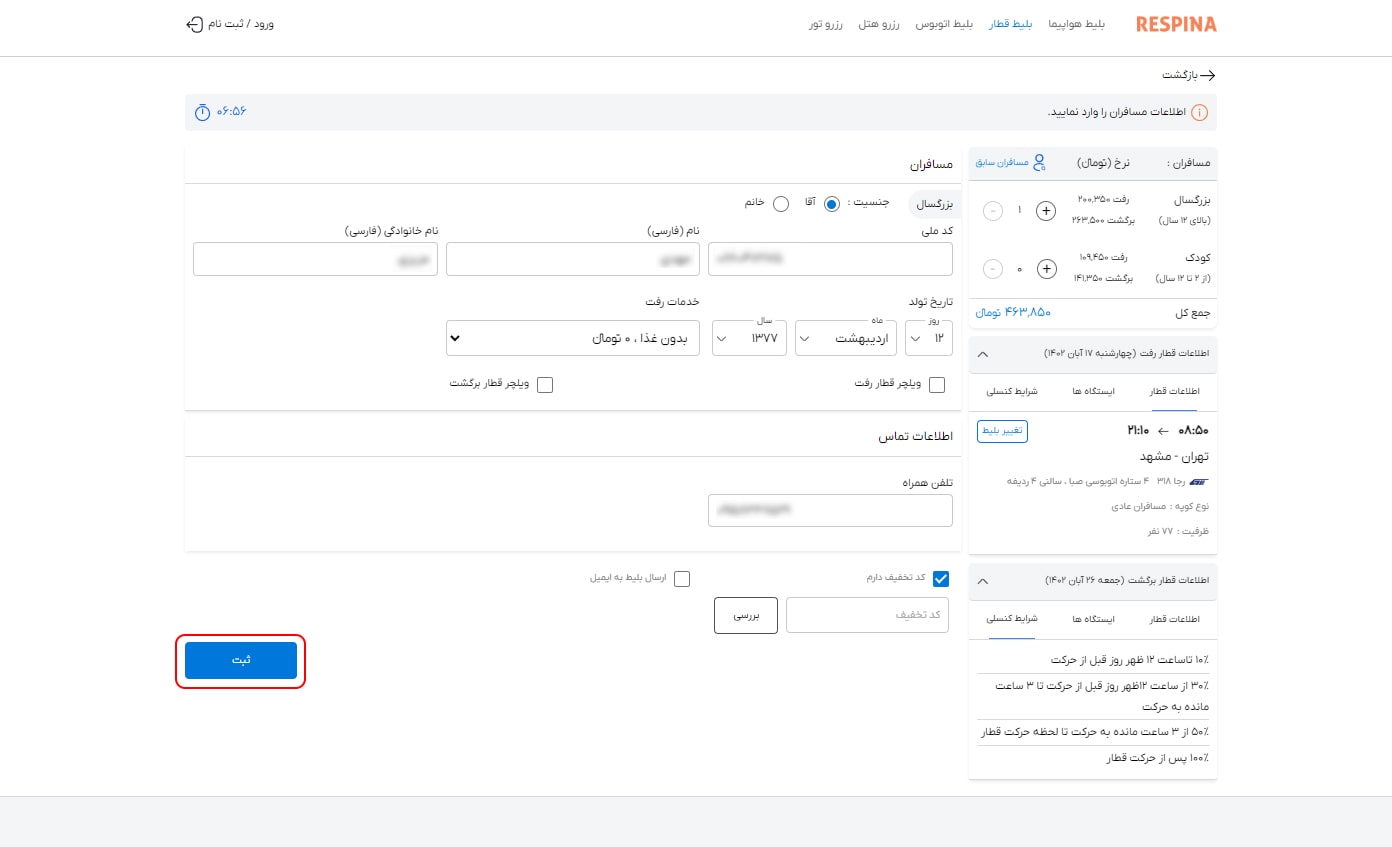Click the blue ثبت submit button

tap(240, 660)
